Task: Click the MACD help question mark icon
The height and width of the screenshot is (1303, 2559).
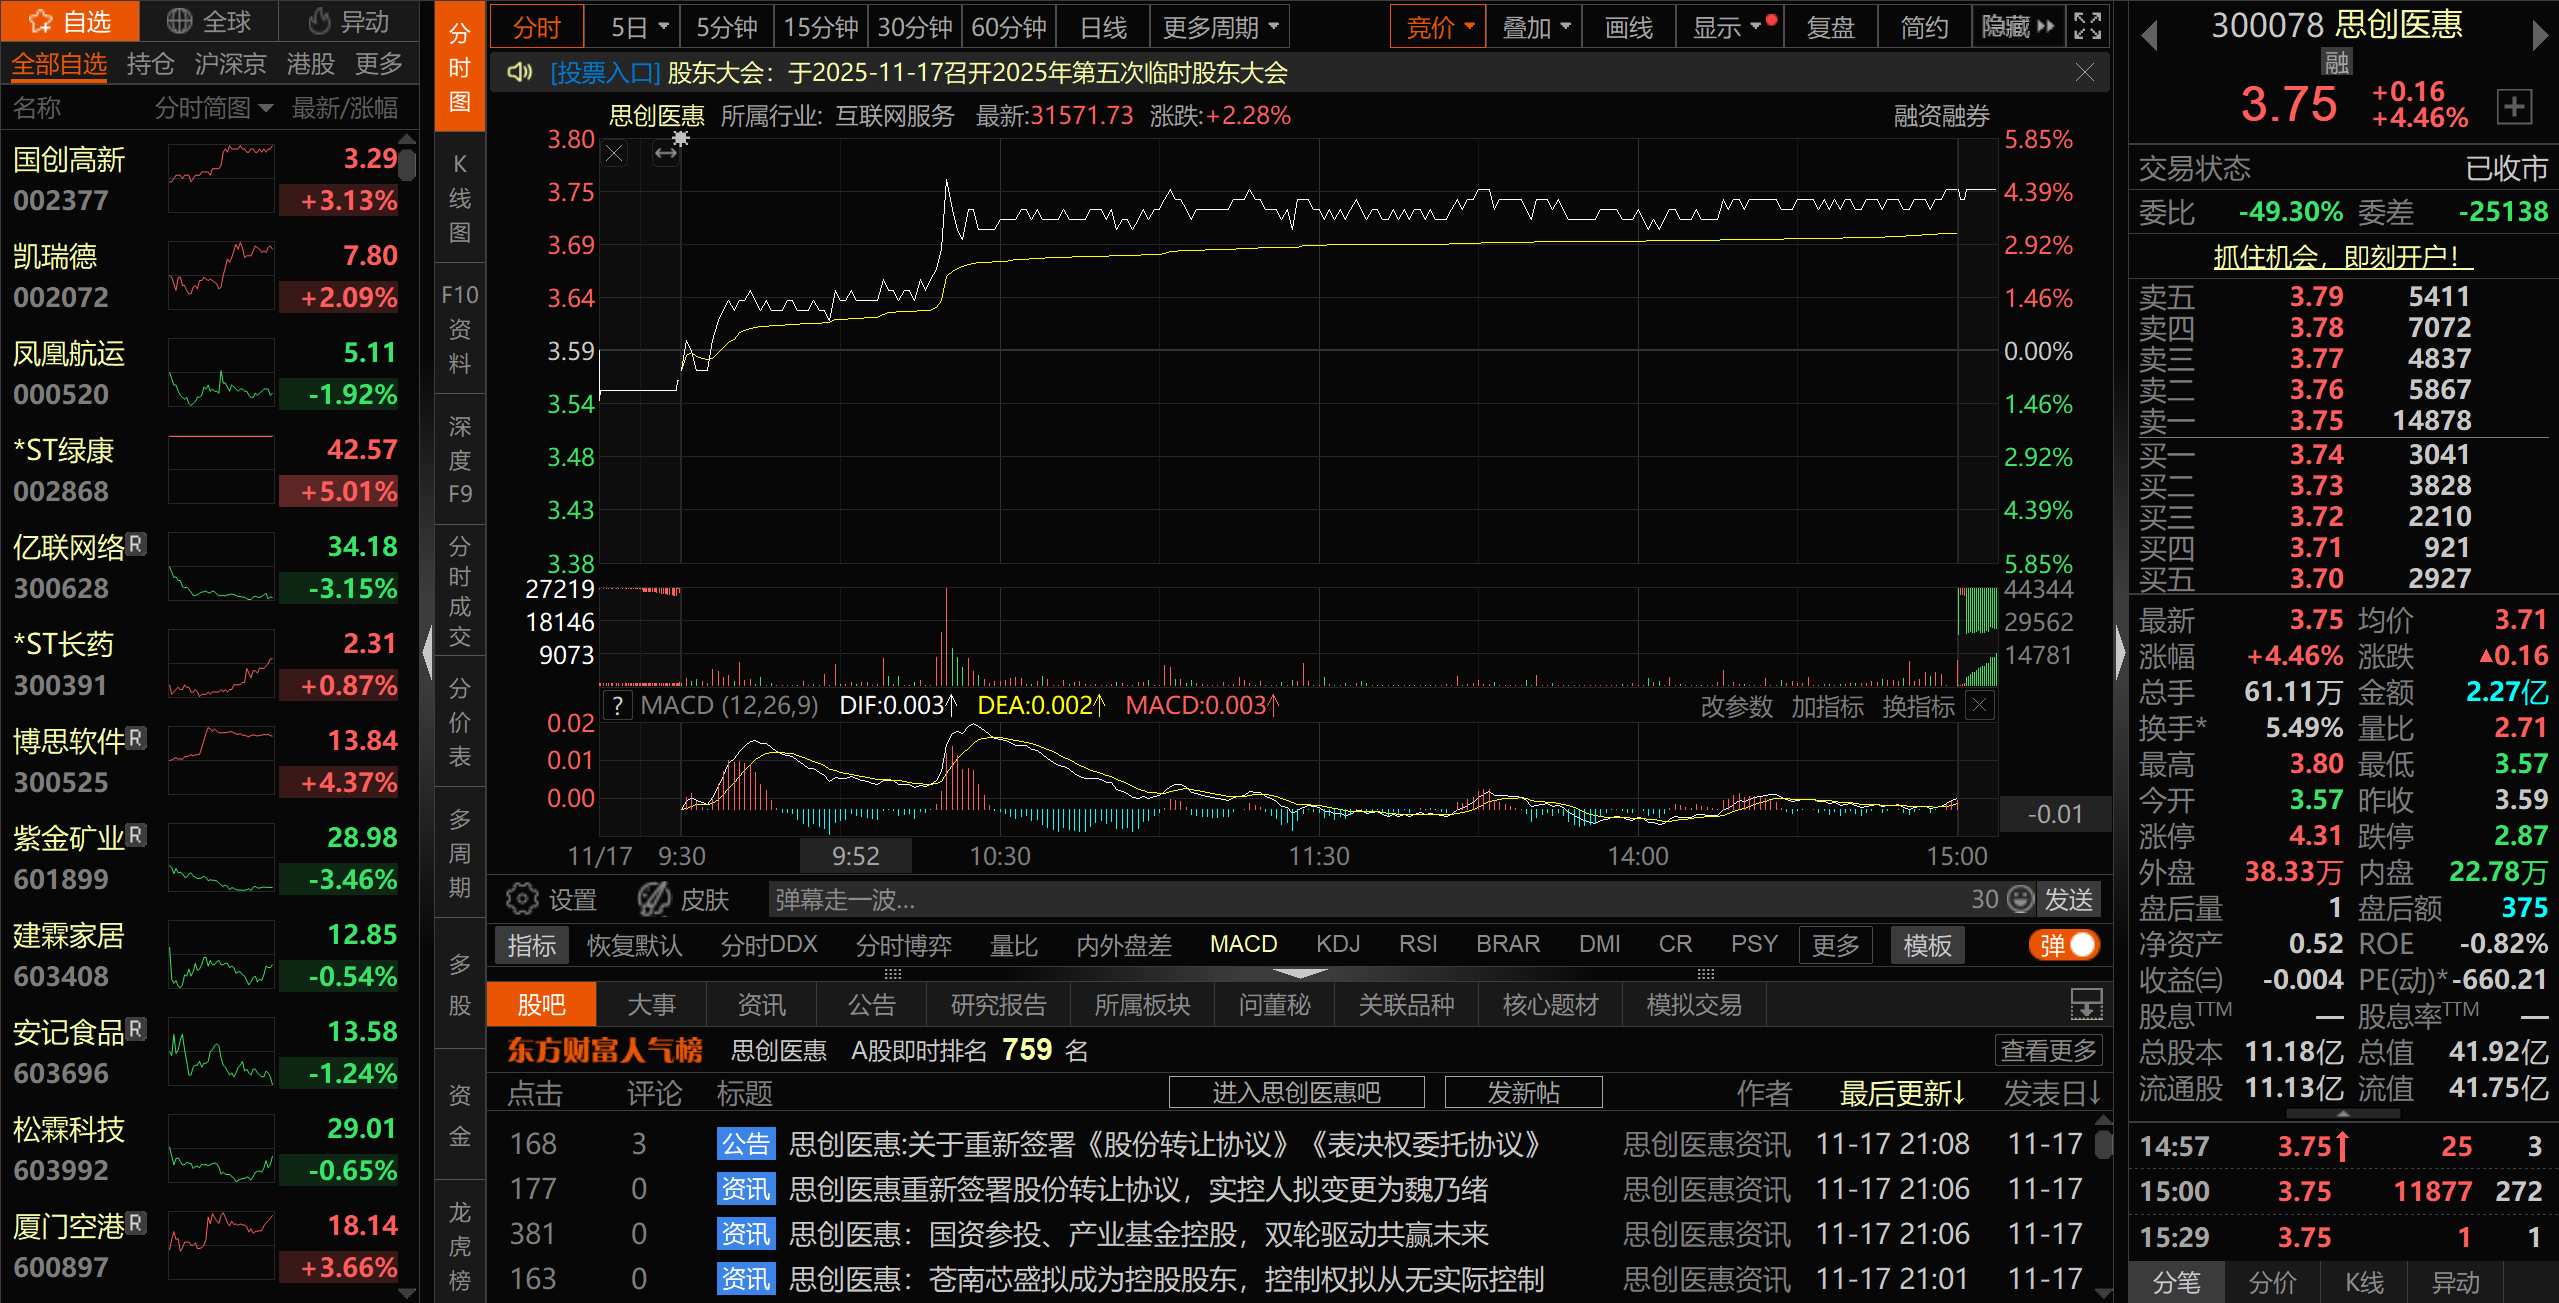Action: [618, 706]
